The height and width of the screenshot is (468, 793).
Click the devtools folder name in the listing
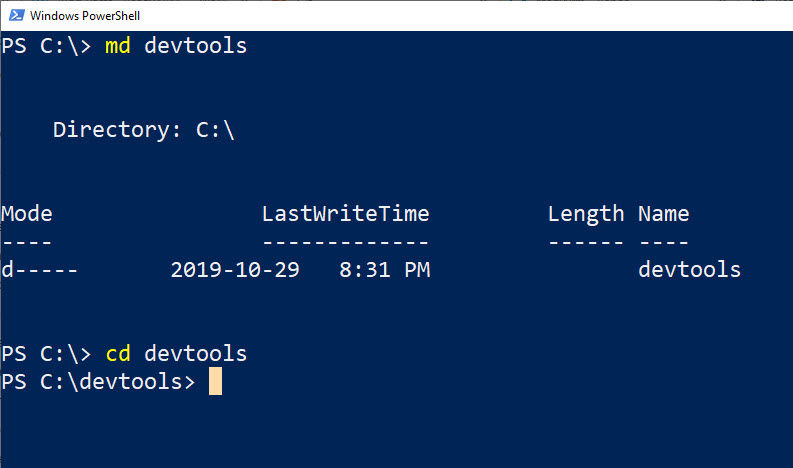tap(689, 269)
